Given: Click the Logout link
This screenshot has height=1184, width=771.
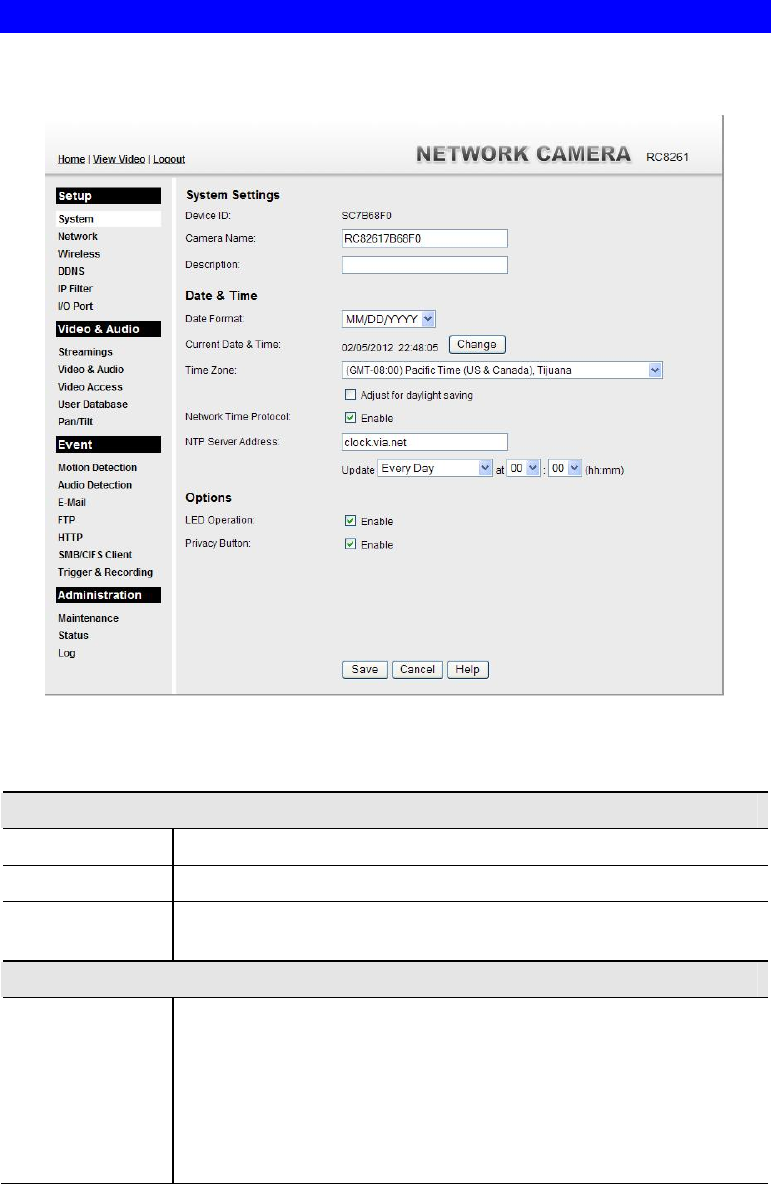Looking at the screenshot, I should tap(169, 159).
